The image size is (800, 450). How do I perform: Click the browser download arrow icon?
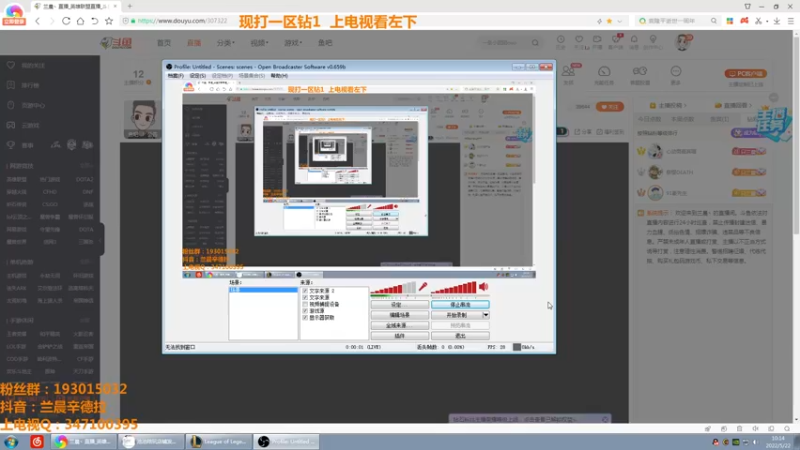[x=777, y=21]
